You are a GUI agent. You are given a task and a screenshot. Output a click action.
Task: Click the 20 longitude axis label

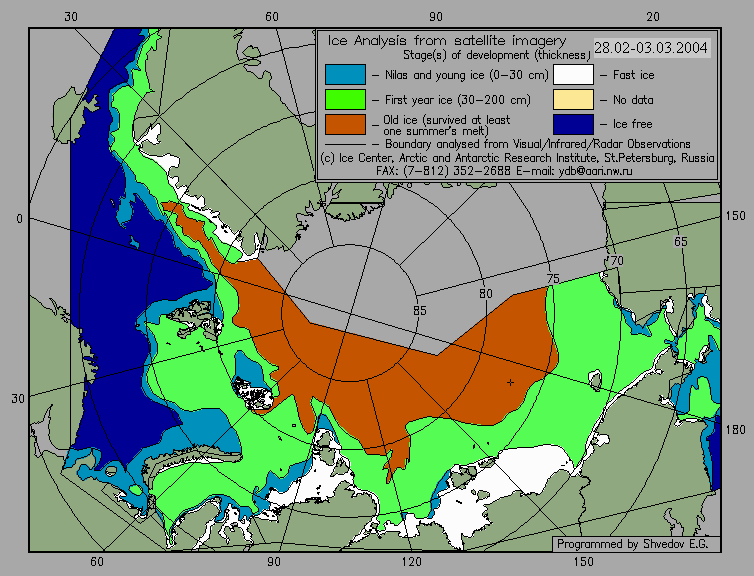pos(653,17)
